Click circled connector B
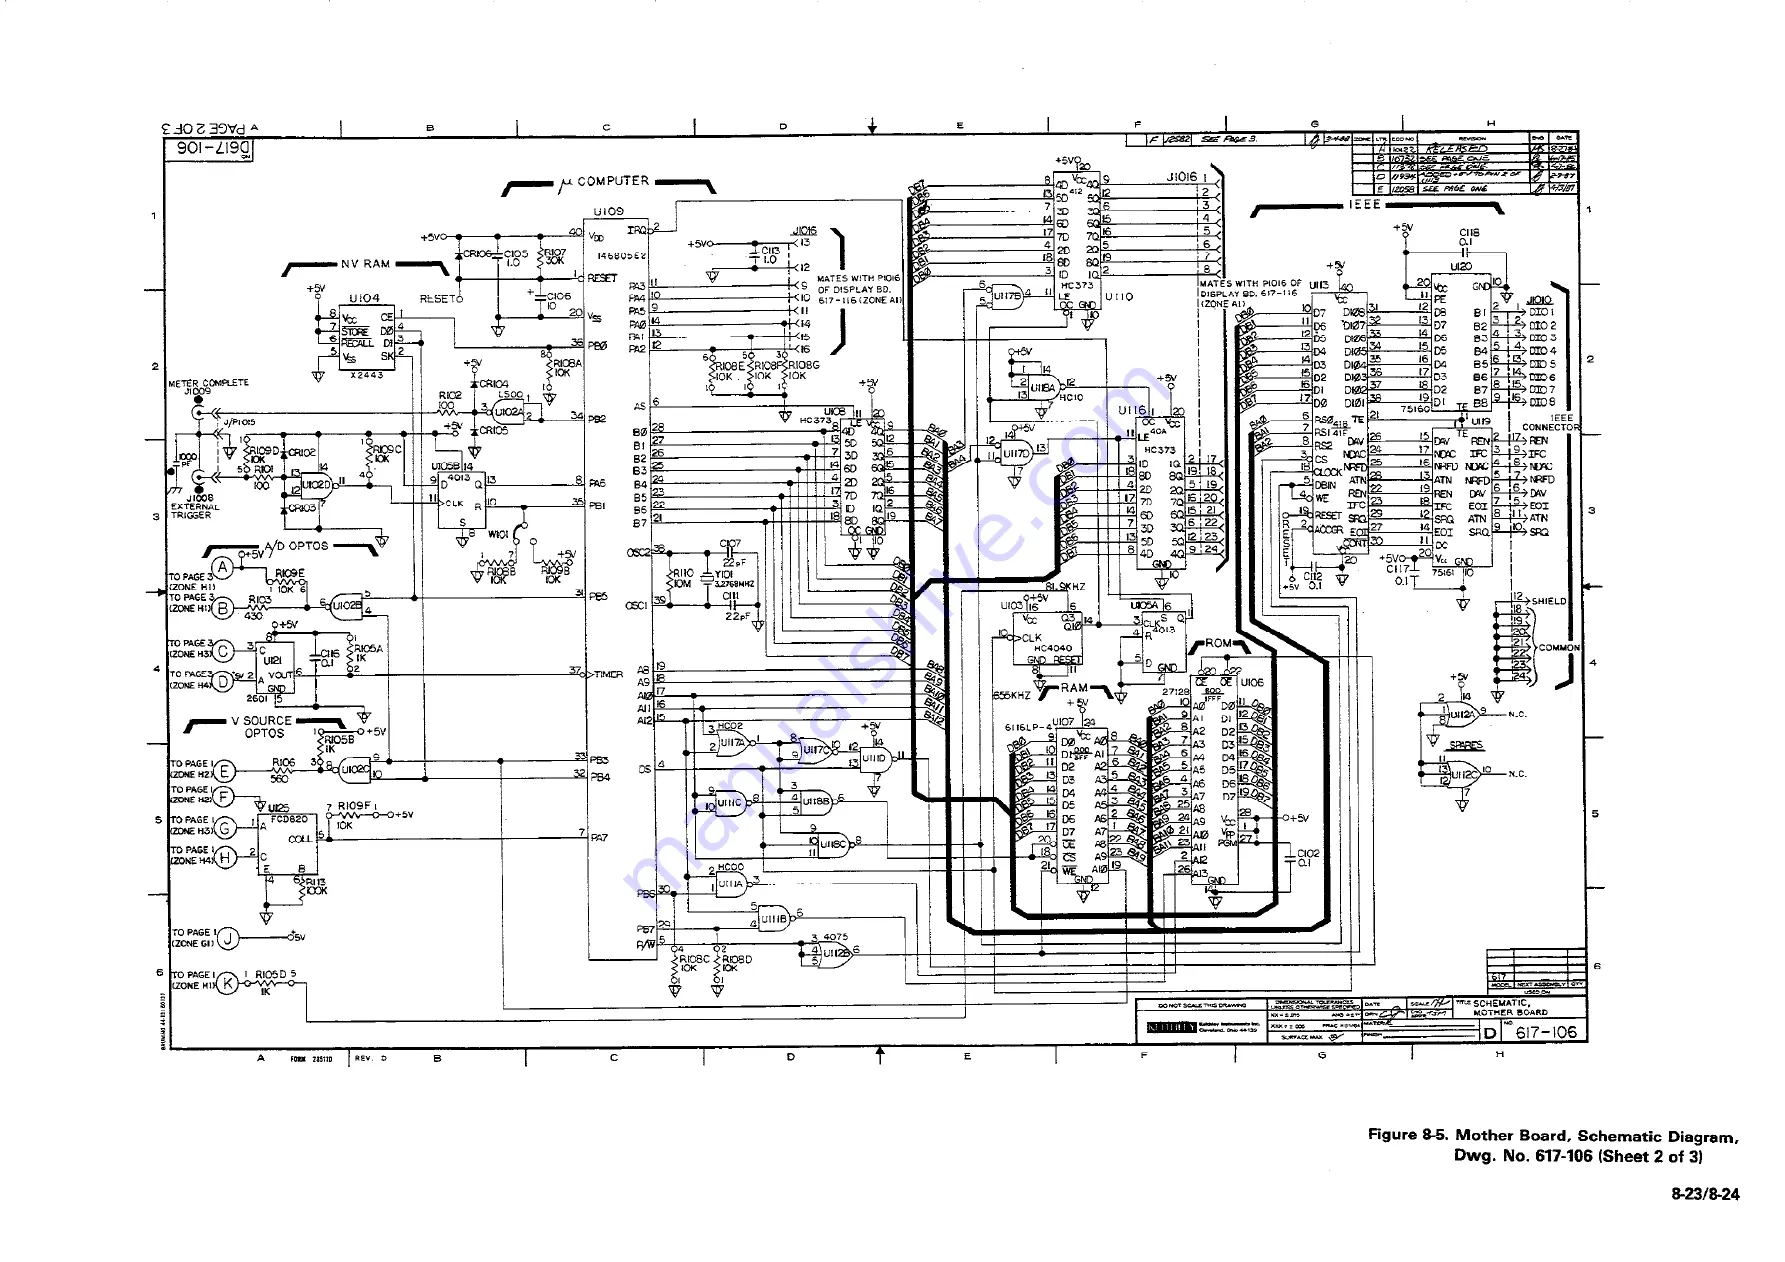This screenshot has height=1262, width=1785. click(x=224, y=608)
